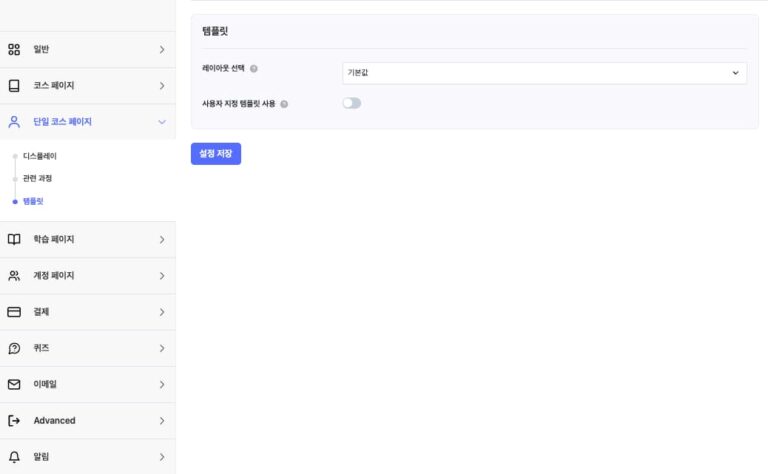Expand the 일반 section chevron

(x=162, y=49)
